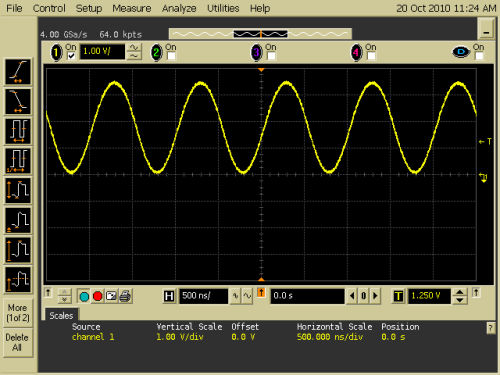Viewport: 500px width, 375px height.
Task: Increase the trigger level with up arrow
Action: [460, 292]
